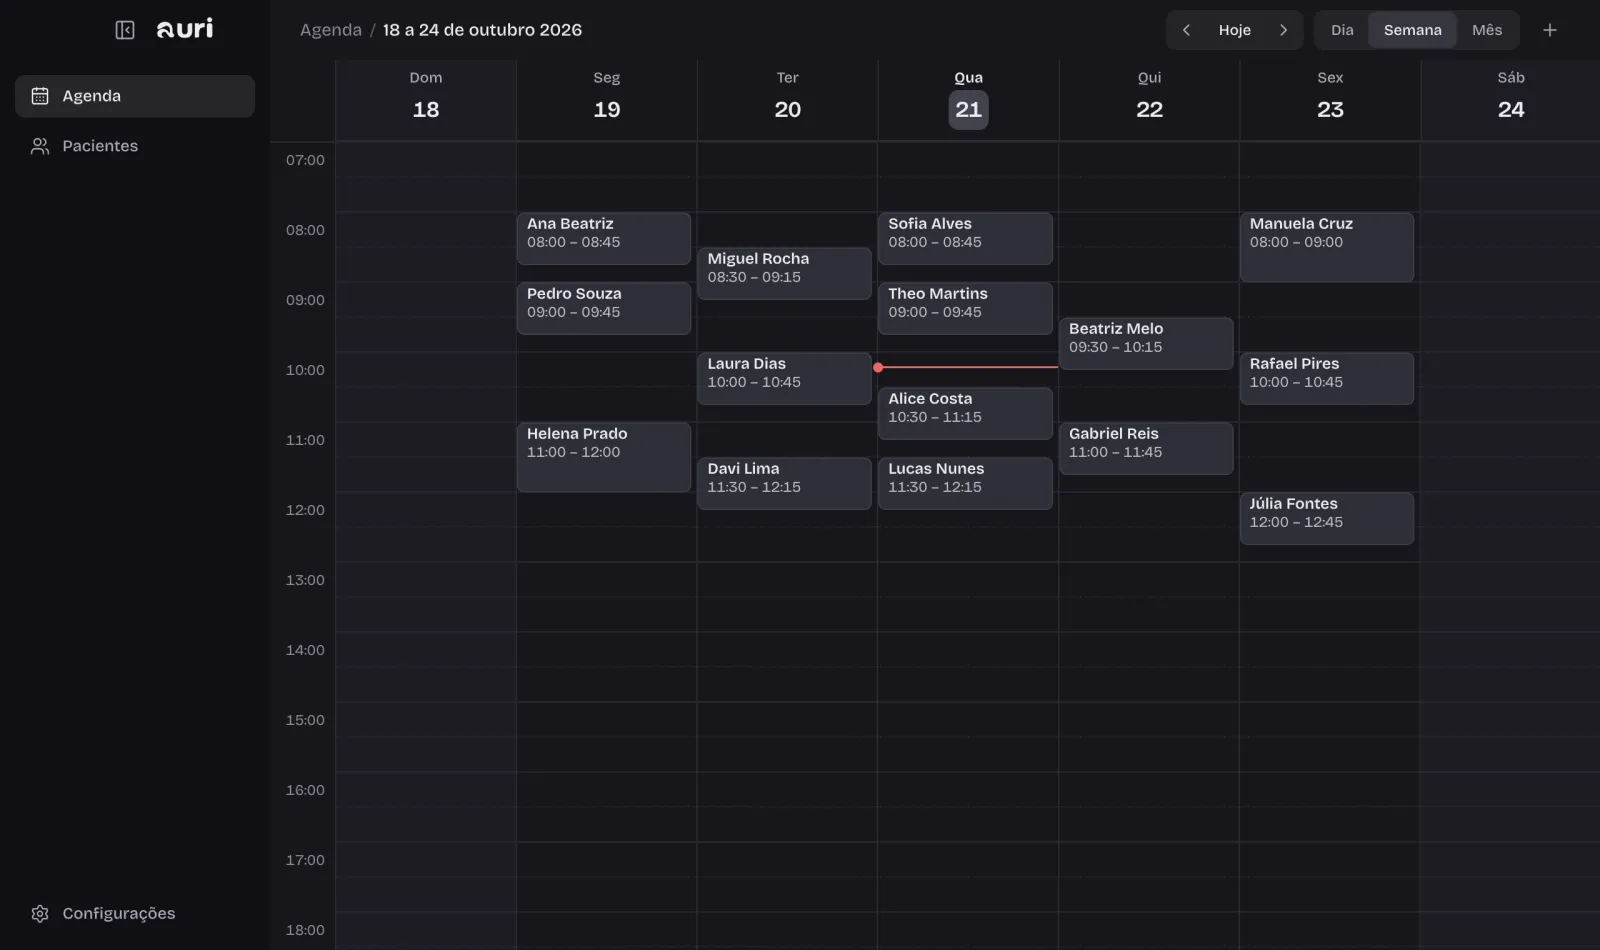Viewport: 1600px width, 950px height.
Task: Open Helena Prado 11:00 appointment
Action: click(604, 457)
